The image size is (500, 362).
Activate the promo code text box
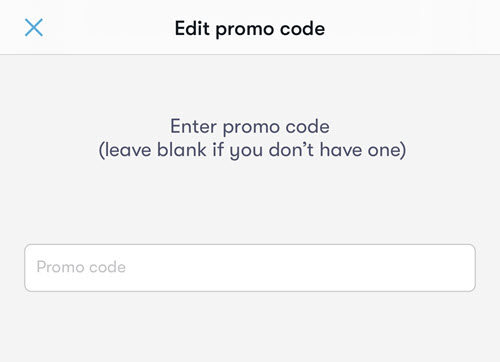[250, 268]
